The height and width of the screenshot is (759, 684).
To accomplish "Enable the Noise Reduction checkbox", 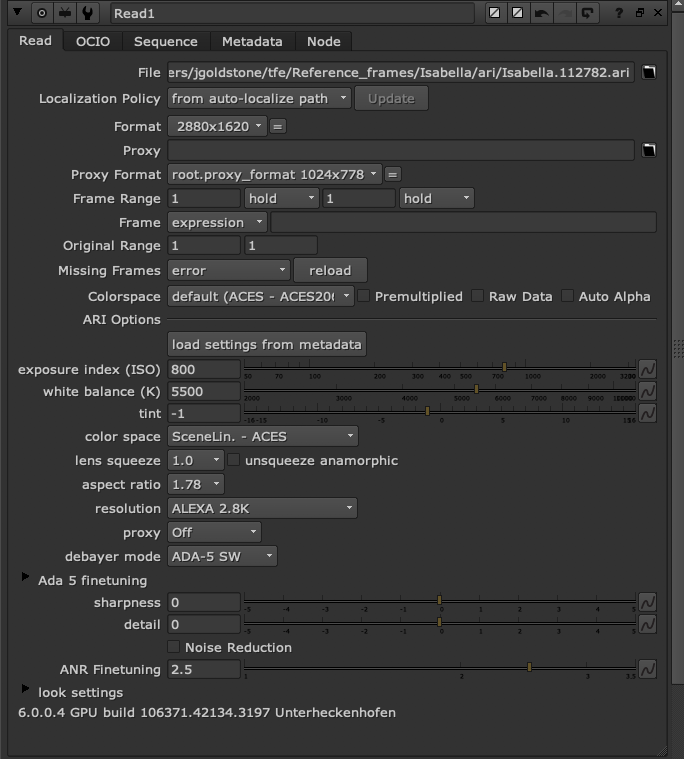I will pos(174,647).
